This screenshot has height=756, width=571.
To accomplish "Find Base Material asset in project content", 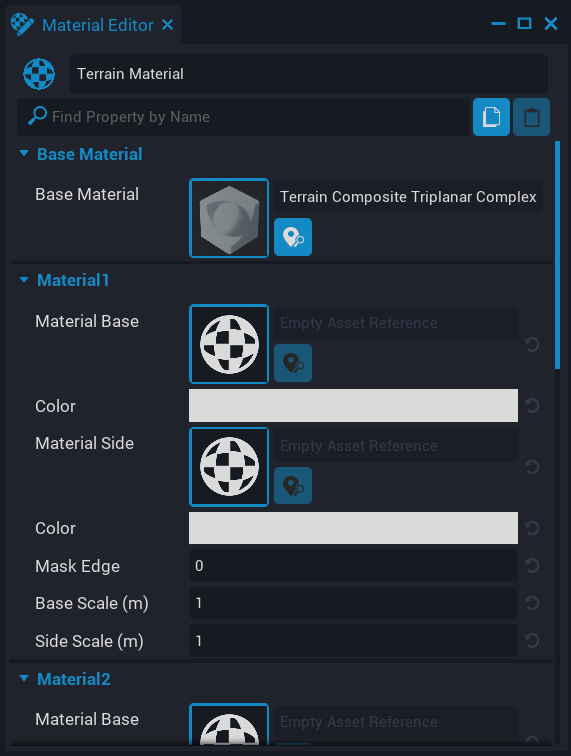I will [293, 237].
